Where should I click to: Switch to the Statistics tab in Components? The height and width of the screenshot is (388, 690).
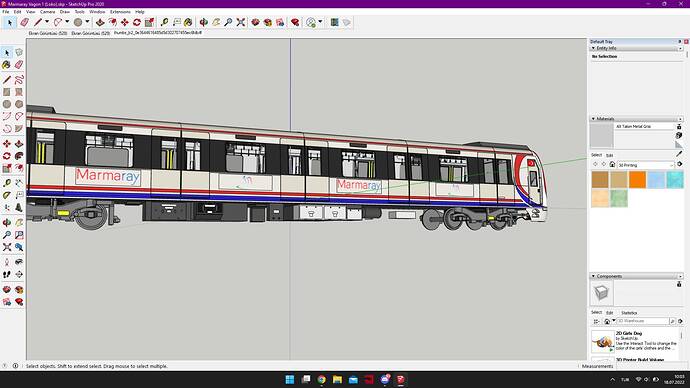coord(629,313)
